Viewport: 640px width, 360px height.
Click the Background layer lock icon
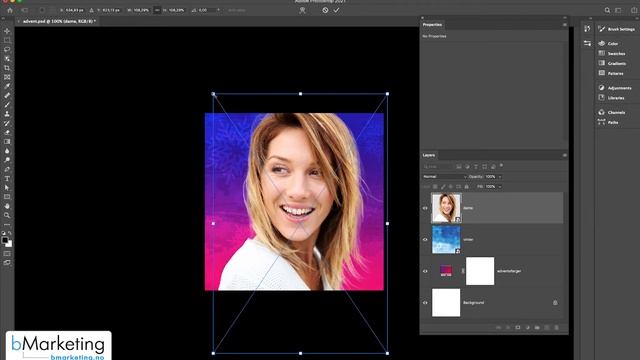[555, 303]
